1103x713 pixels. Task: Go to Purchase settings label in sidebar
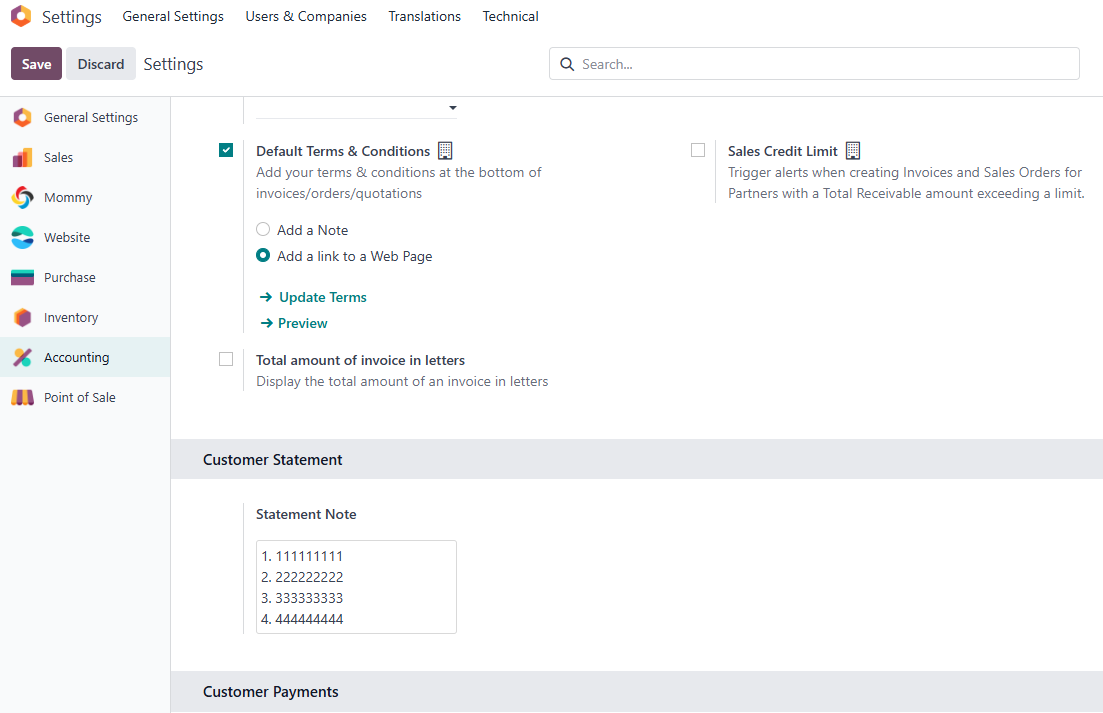pos(70,278)
